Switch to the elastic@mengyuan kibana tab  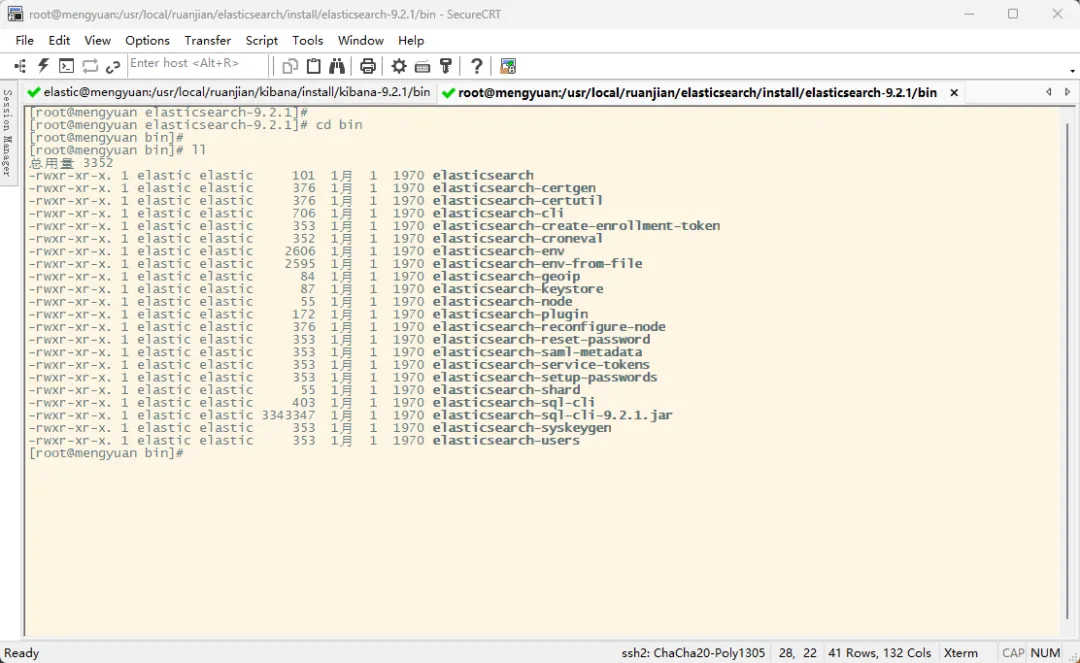[x=228, y=92]
